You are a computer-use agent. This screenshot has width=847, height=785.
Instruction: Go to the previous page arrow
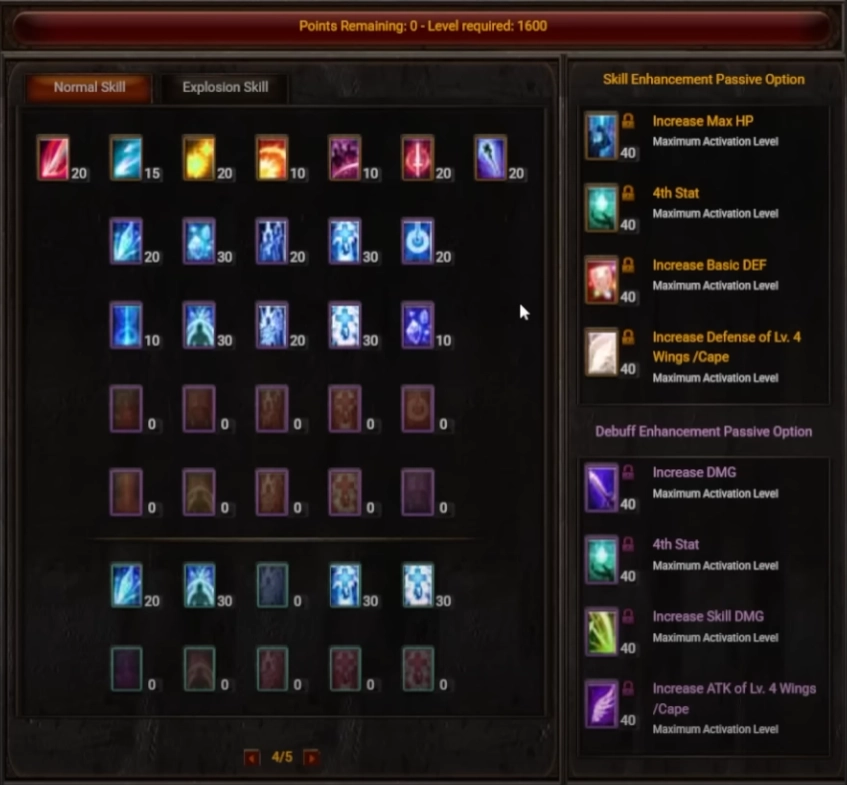(252, 757)
